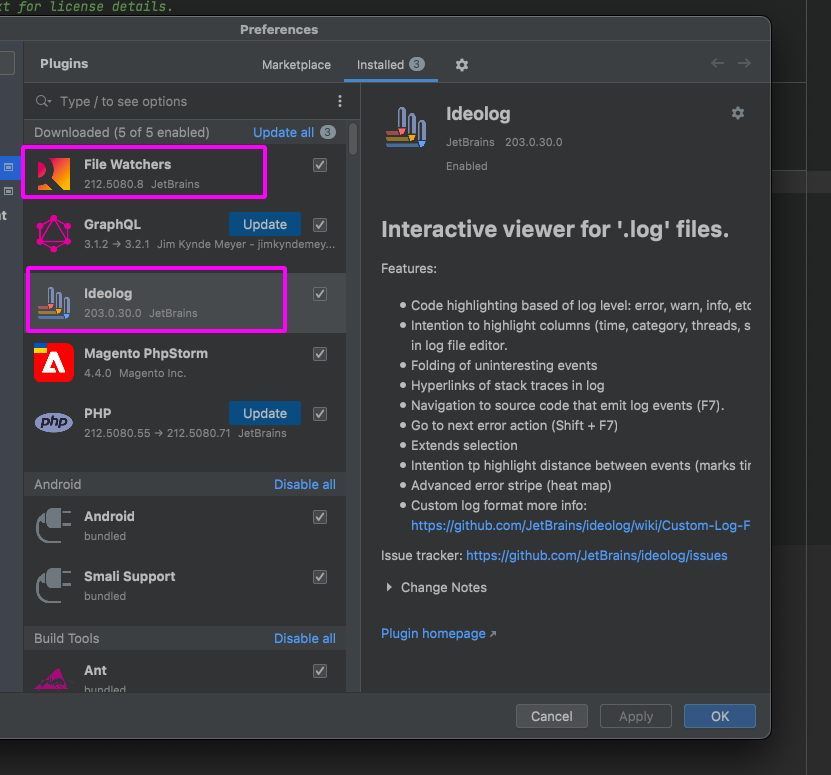This screenshot has width=831, height=775.
Task: Click the PHP plugin icon
Action: [x=54, y=422]
